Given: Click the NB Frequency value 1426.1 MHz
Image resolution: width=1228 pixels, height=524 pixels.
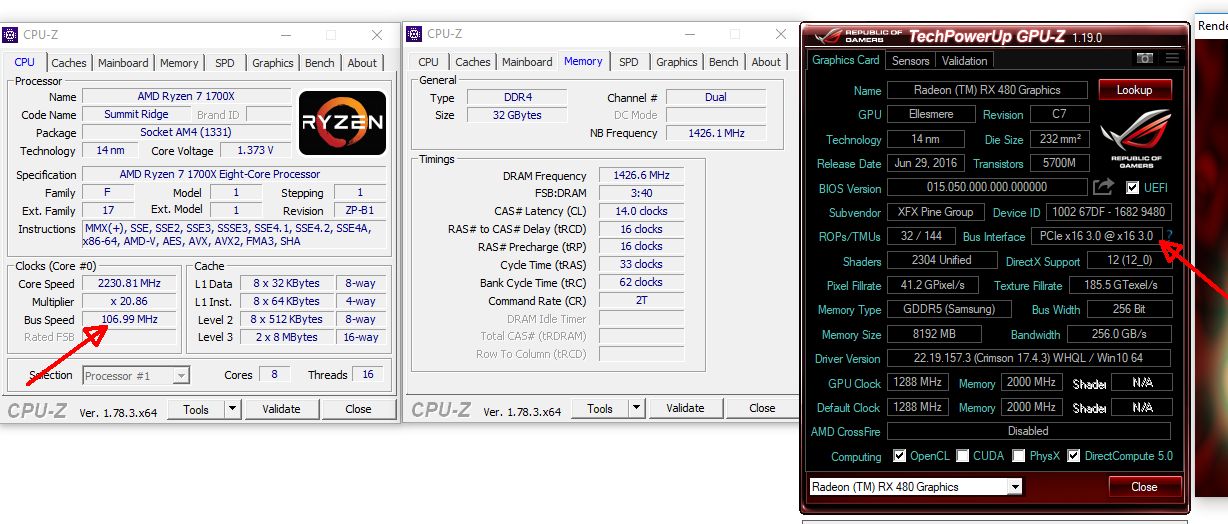Looking at the screenshot, I should click(x=716, y=133).
